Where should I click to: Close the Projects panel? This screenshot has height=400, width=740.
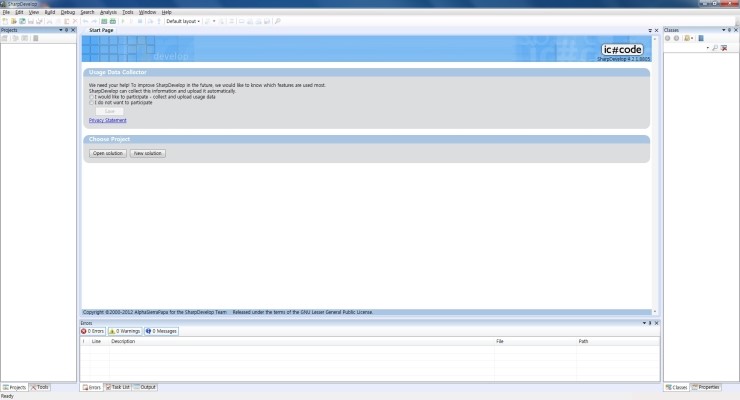(73, 30)
